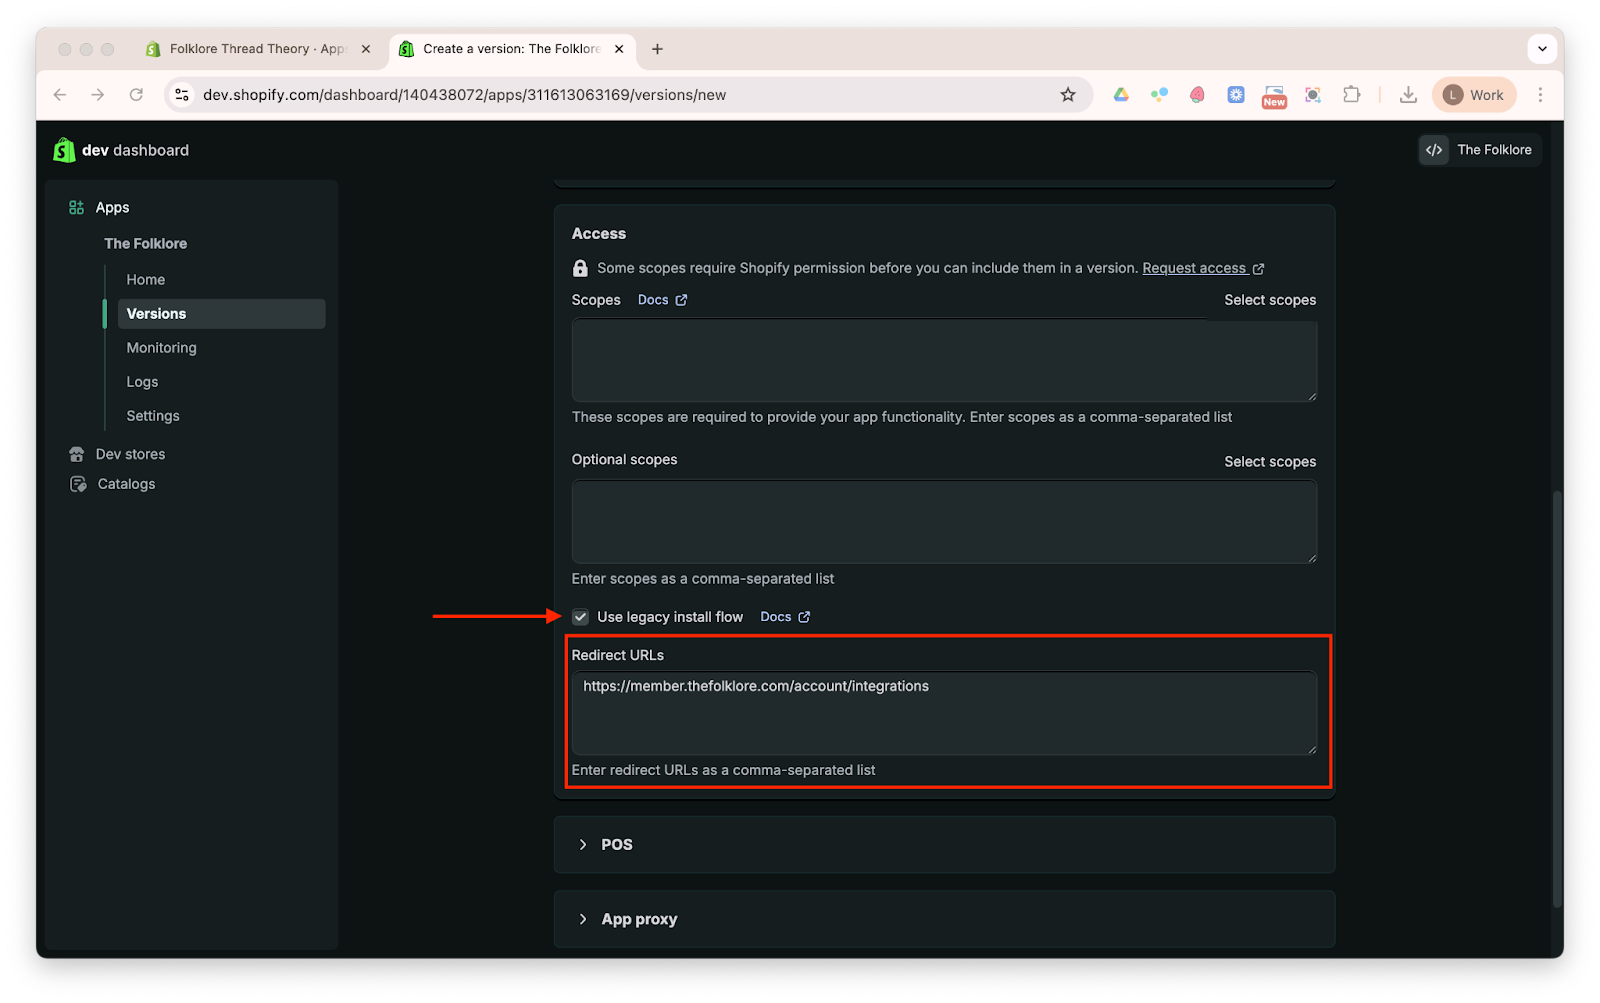Click into the Redirect URLs text field
The width and height of the screenshot is (1600, 1003).
[x=943, y=712]
